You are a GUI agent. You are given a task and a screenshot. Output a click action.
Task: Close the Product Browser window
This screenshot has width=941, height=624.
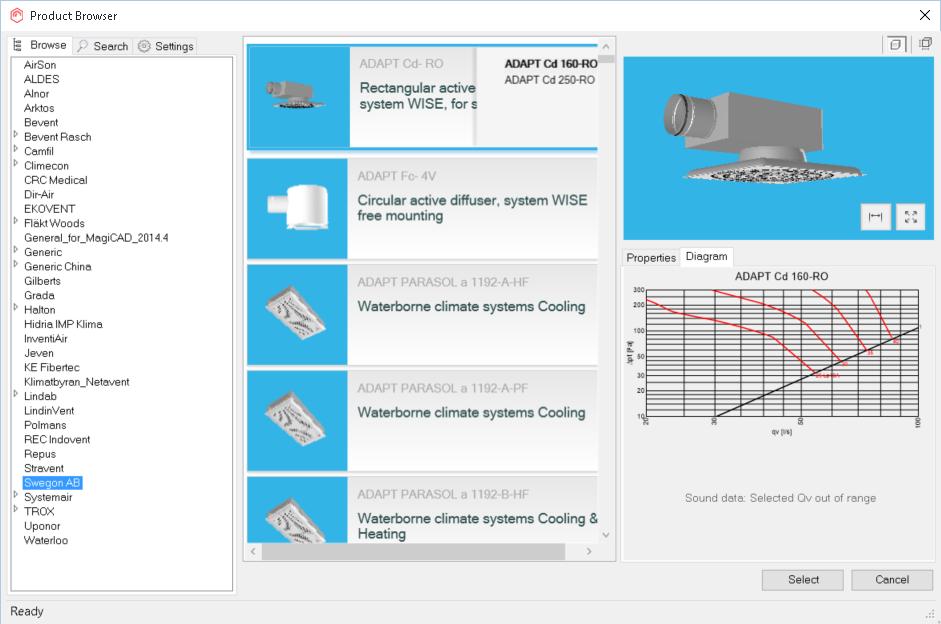(x=925, y=16)
